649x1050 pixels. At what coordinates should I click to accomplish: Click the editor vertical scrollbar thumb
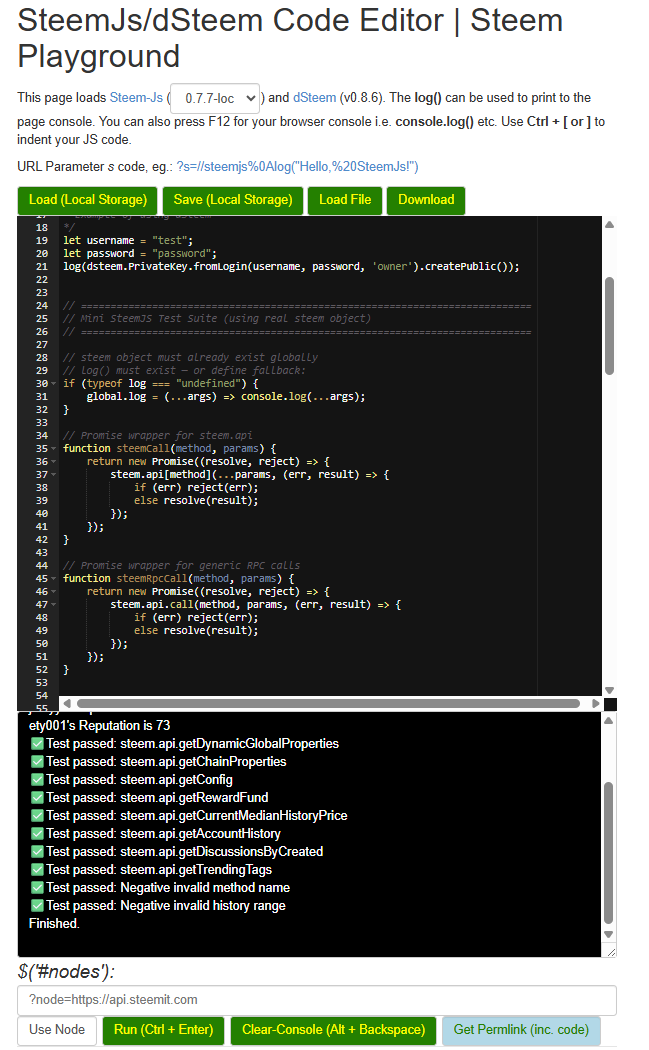pos(609,325)
